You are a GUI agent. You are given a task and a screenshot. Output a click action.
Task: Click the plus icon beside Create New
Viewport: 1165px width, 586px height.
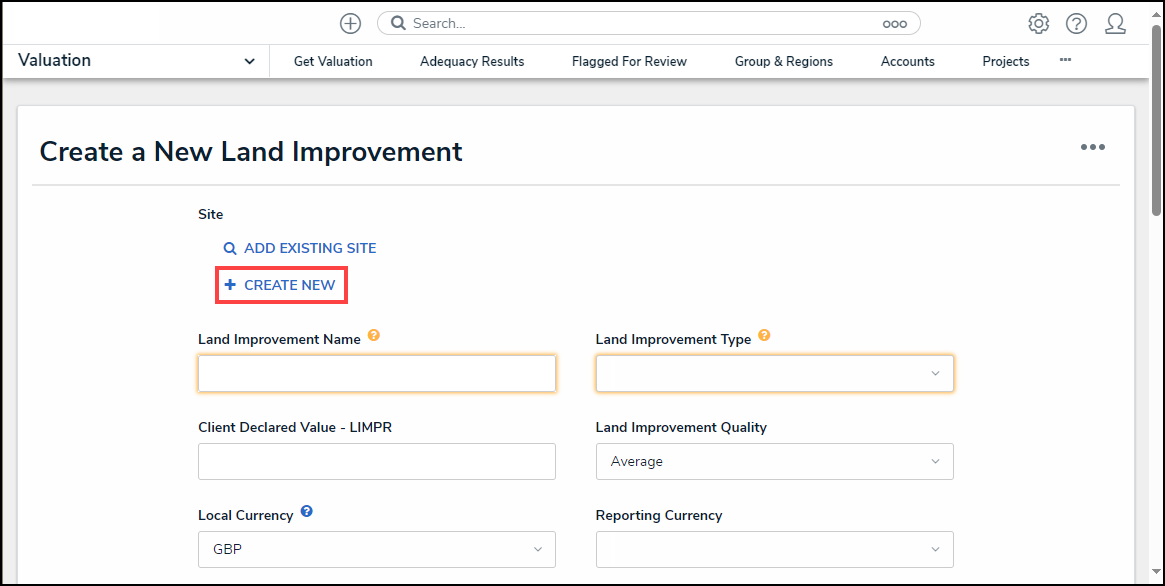tap(230, 284)
